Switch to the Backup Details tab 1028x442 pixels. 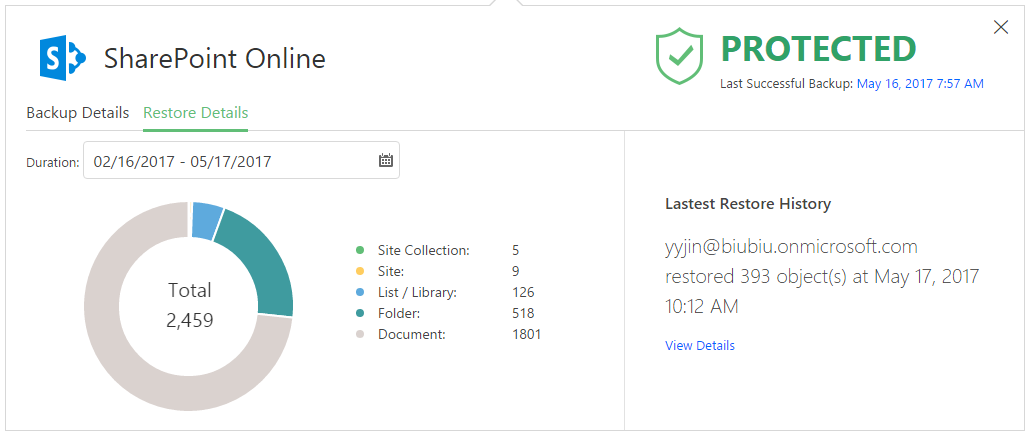(77, 112)
